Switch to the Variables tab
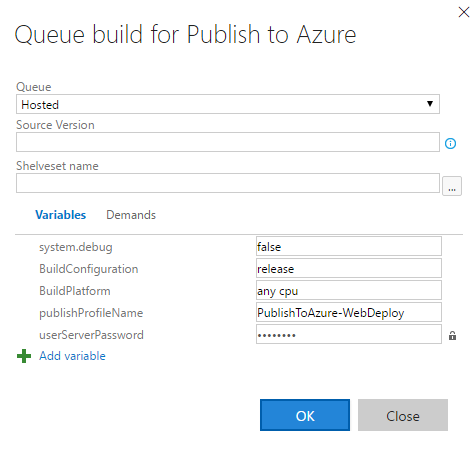The image size is (476, 449). [x=61, y=215]
